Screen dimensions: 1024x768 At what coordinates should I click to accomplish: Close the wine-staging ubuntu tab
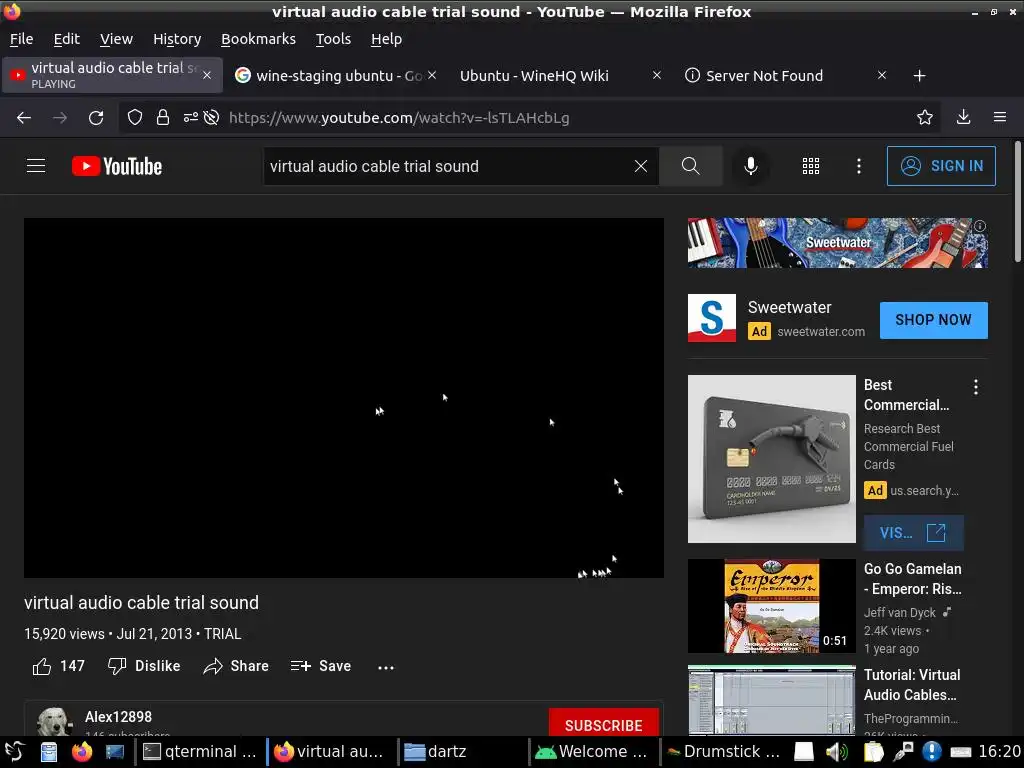432,75
